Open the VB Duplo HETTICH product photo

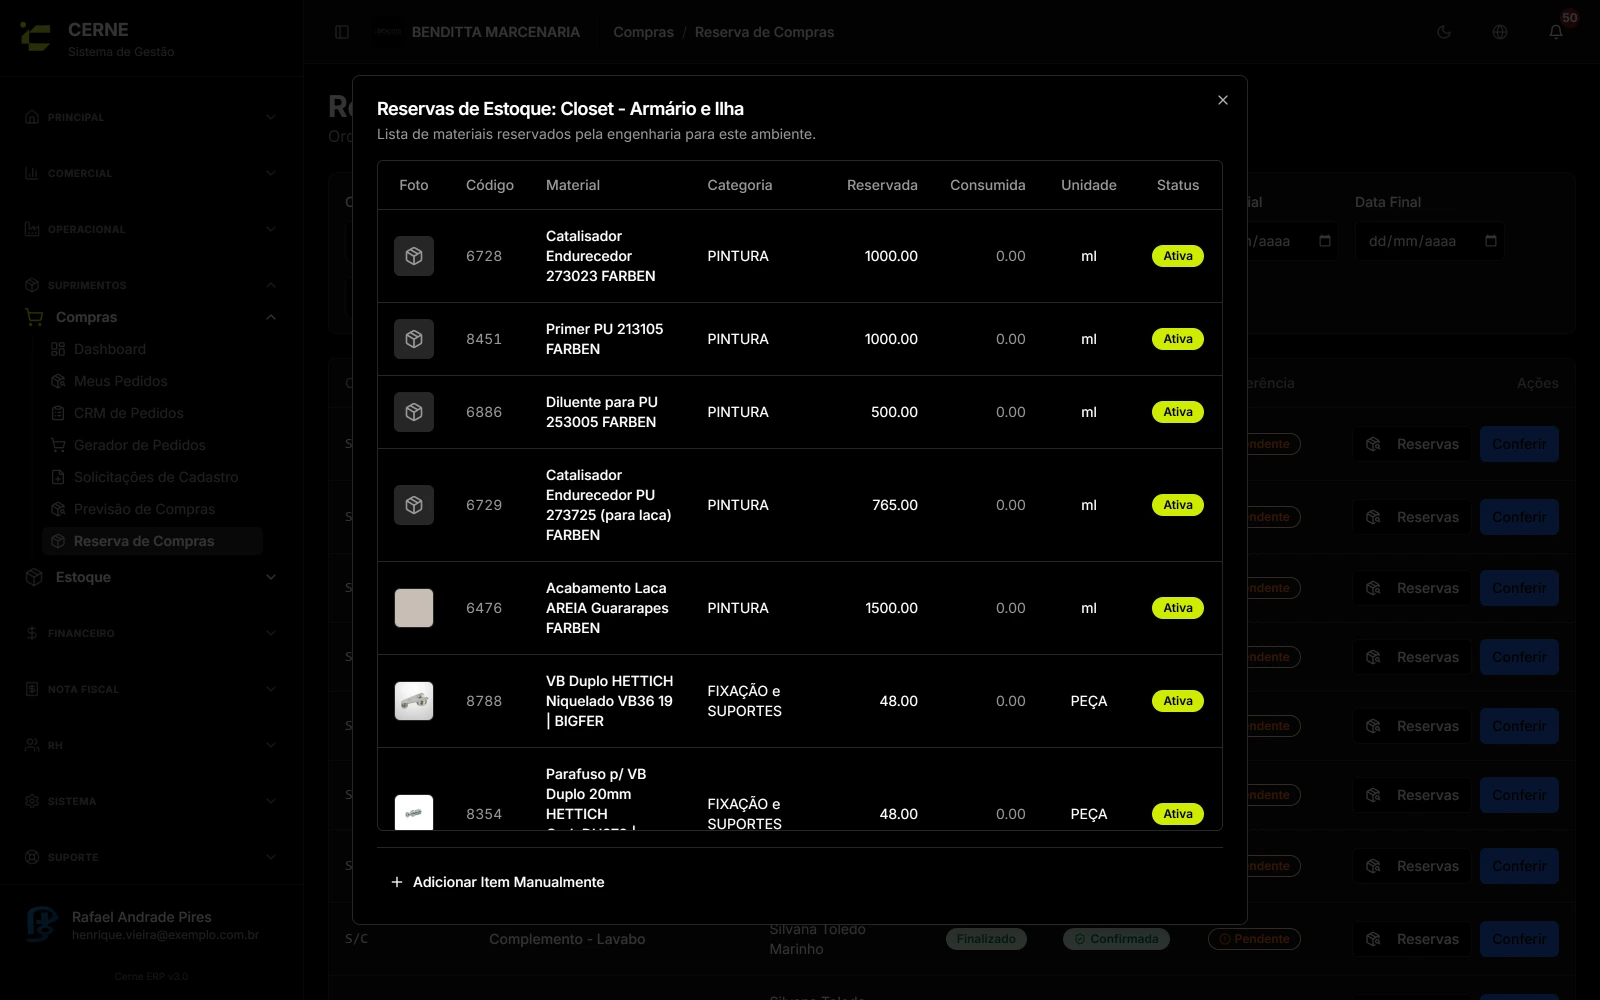pos(414,701)
